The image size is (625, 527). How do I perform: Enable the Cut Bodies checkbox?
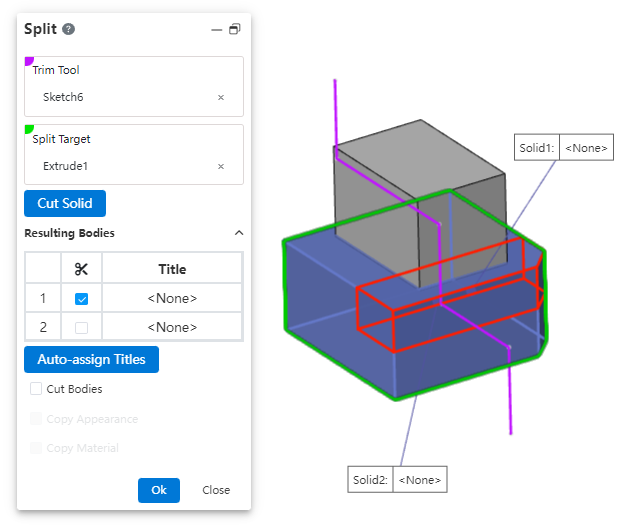click(x=37, y=389)
